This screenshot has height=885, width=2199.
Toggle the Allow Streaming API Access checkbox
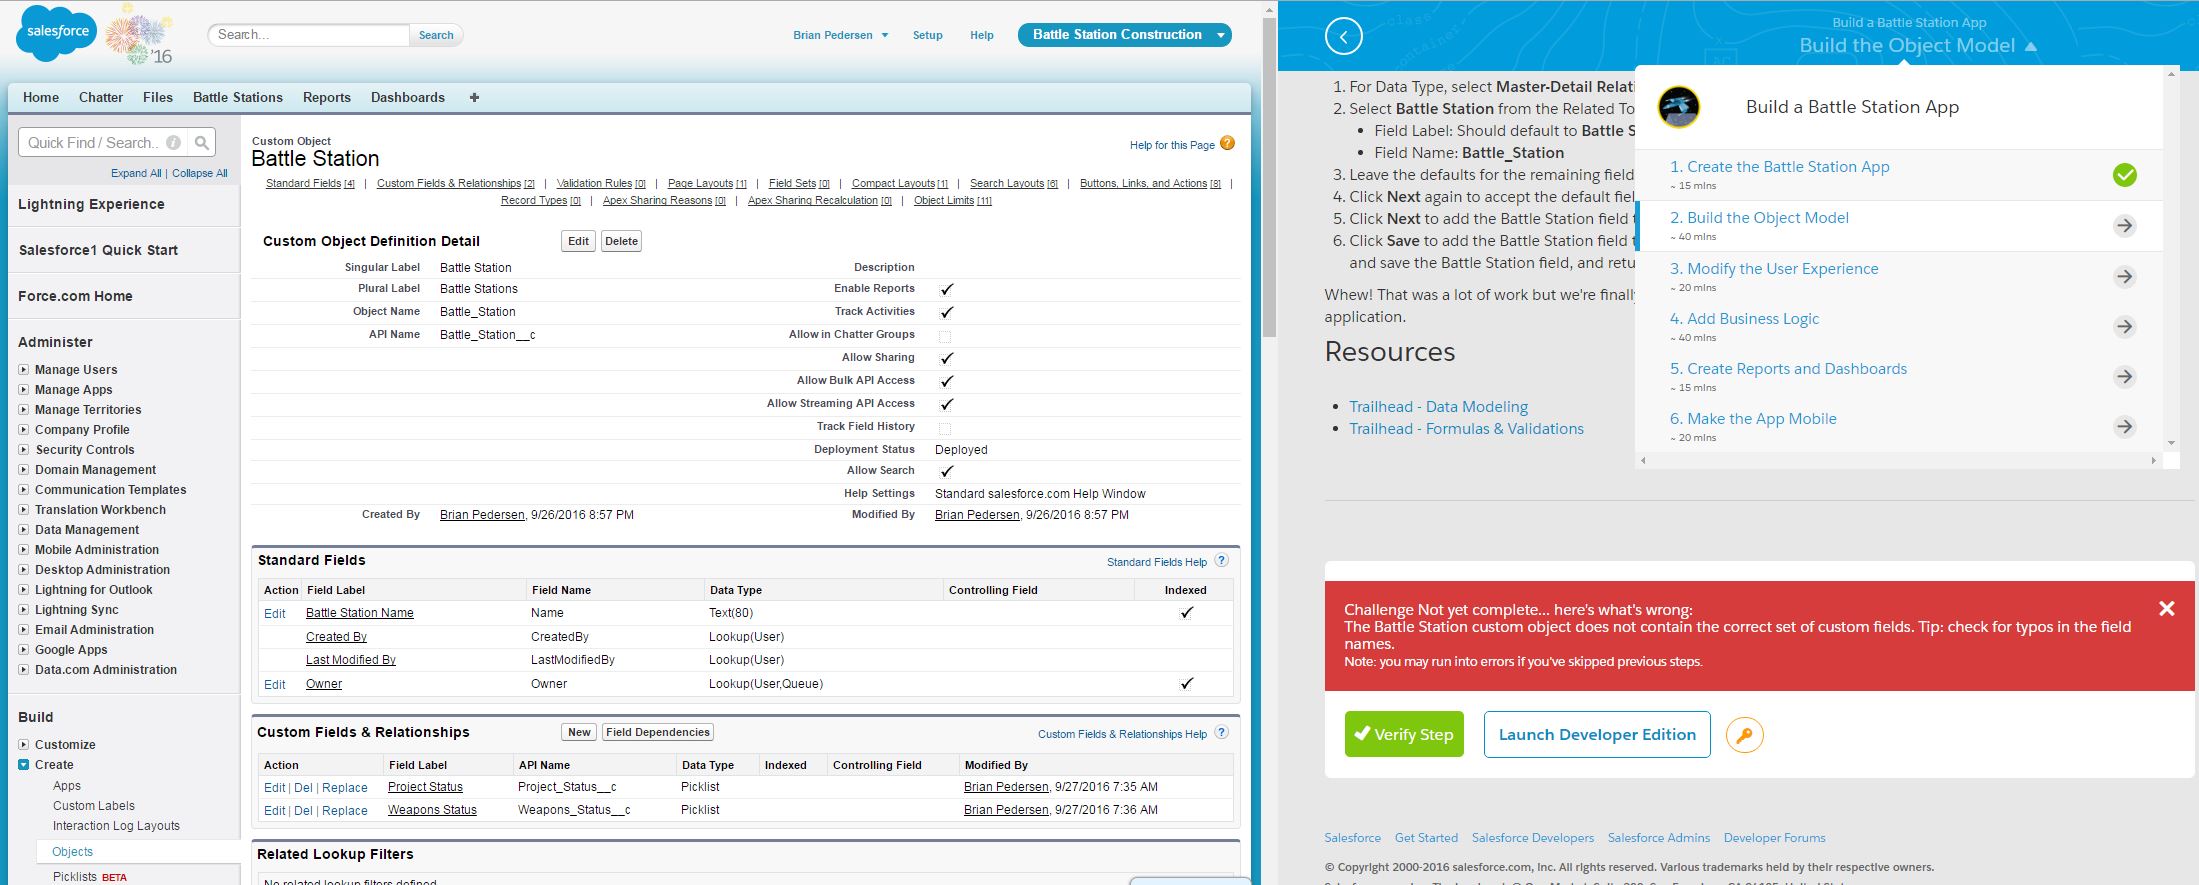coord(946,404)
